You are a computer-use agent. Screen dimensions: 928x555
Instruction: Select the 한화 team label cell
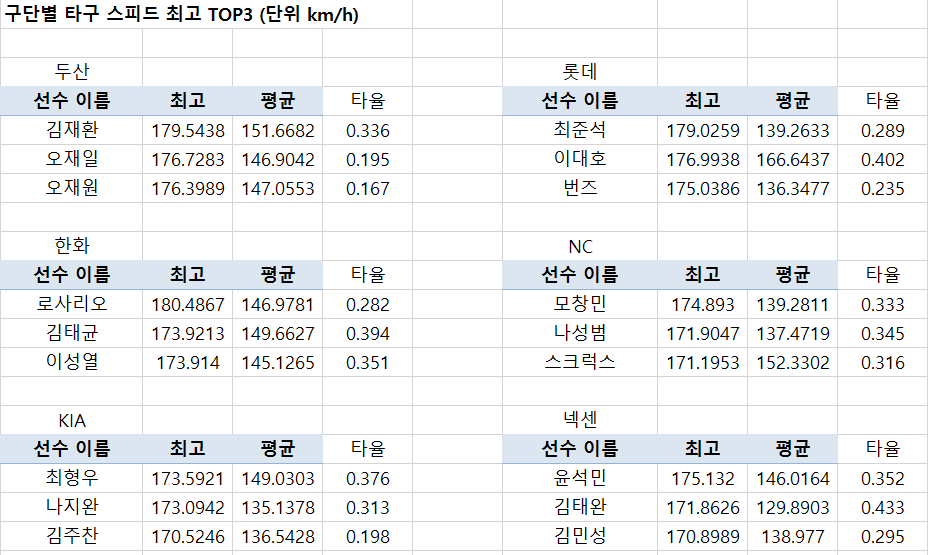72,246
